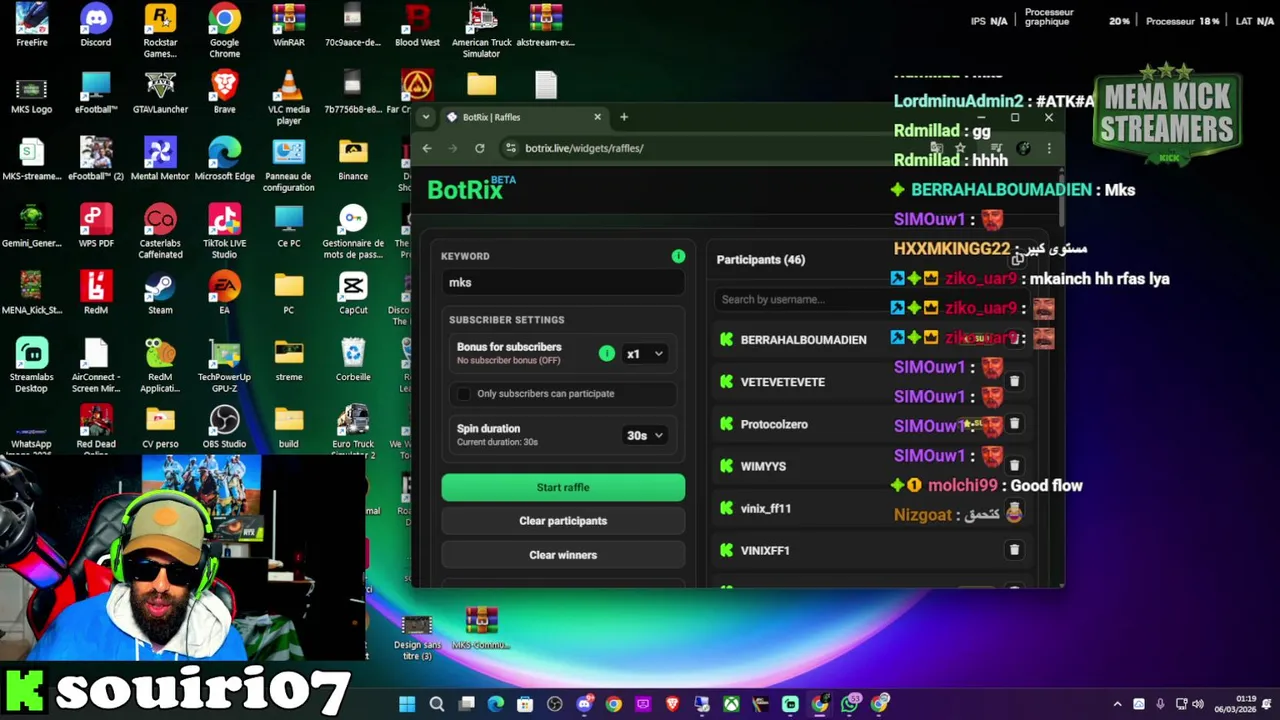Open WhatsApp from the taskbar
The width and height of the screenshot is (1280, 720).
[x=850, y=704]
